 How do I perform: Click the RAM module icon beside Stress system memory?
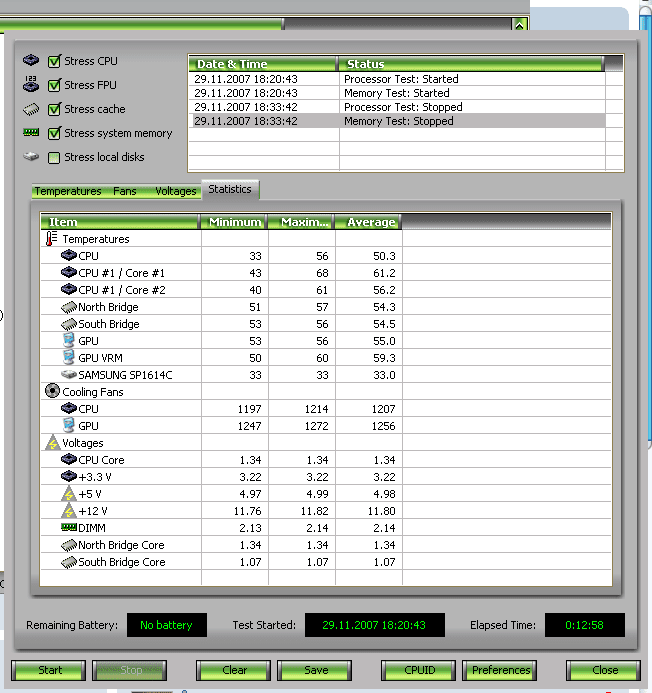(x=31, y=133)
